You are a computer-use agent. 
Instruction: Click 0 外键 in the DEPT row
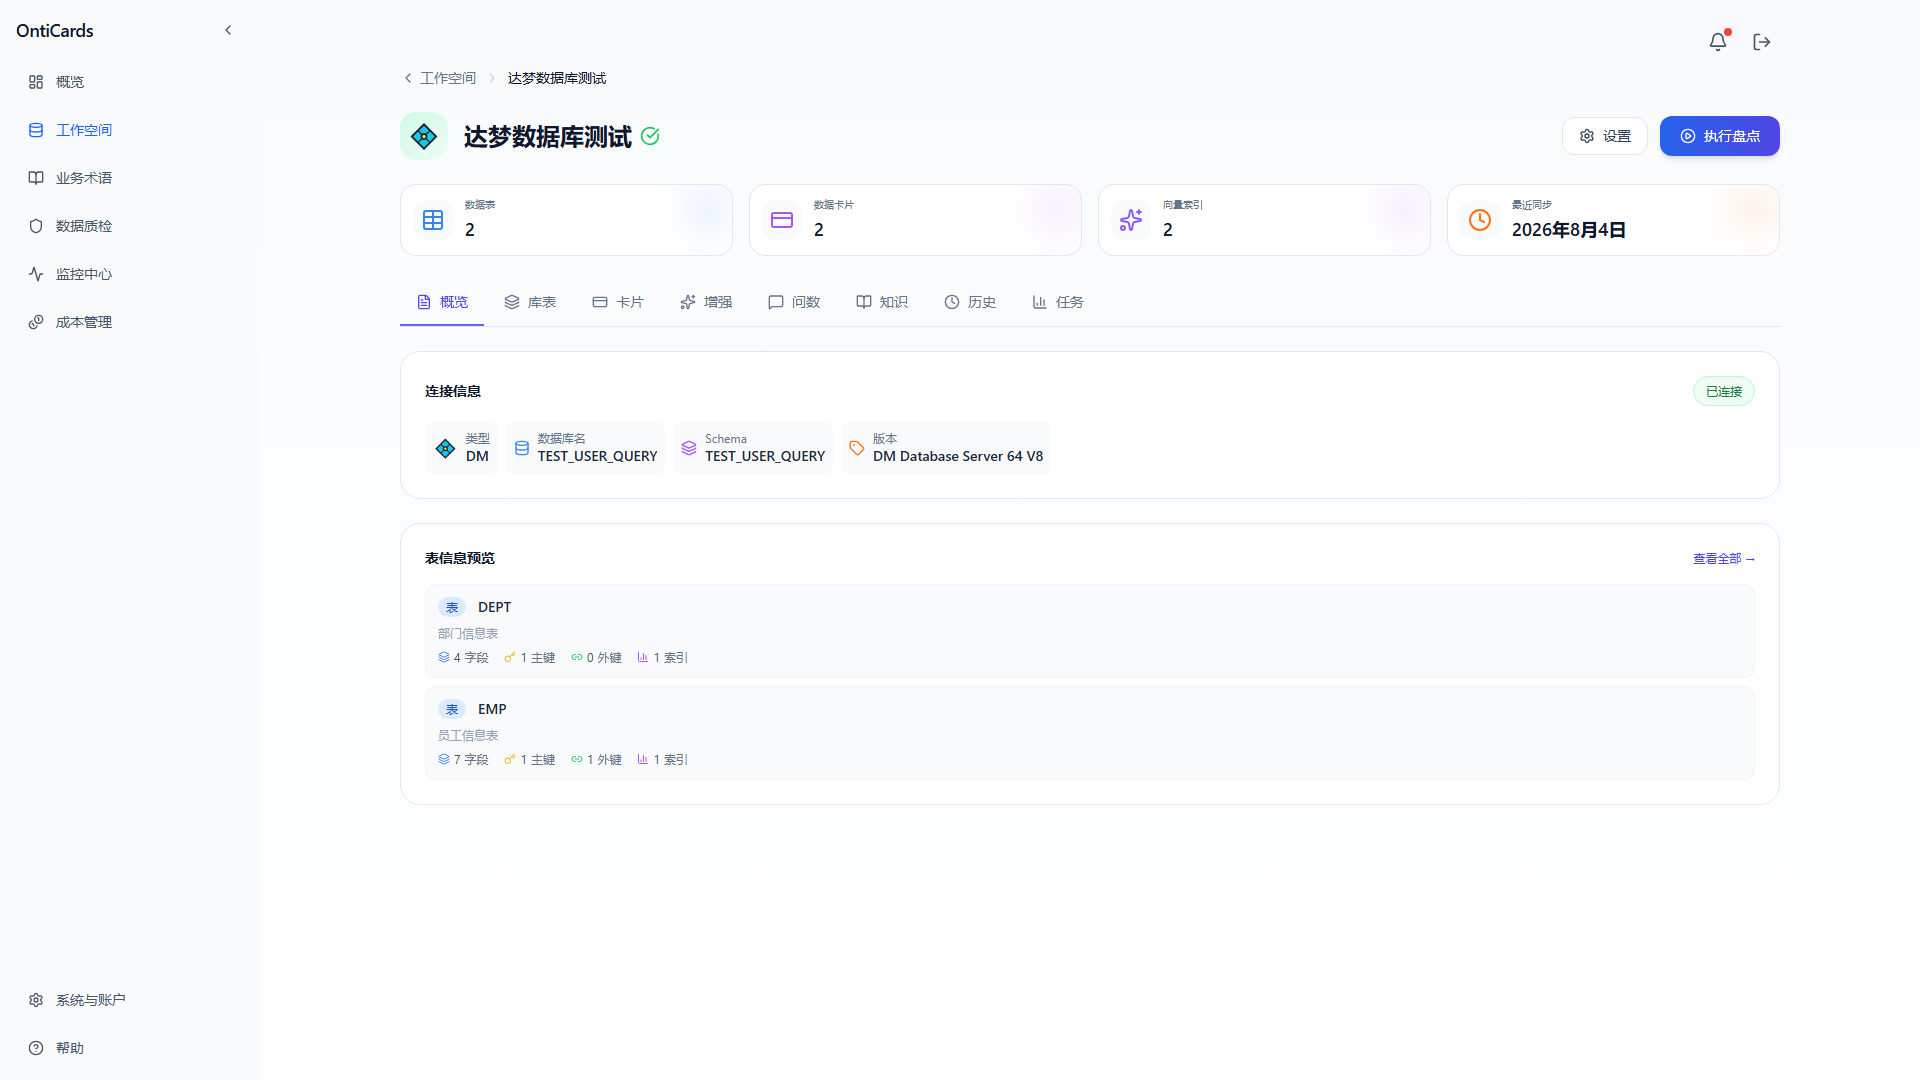pyautogui.click(x=596, y=658)
